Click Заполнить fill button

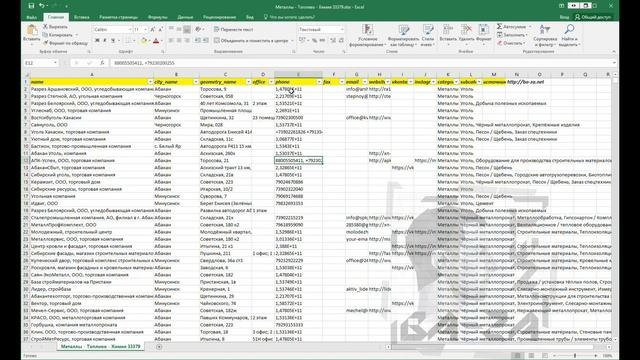click(x=512, y=35)
